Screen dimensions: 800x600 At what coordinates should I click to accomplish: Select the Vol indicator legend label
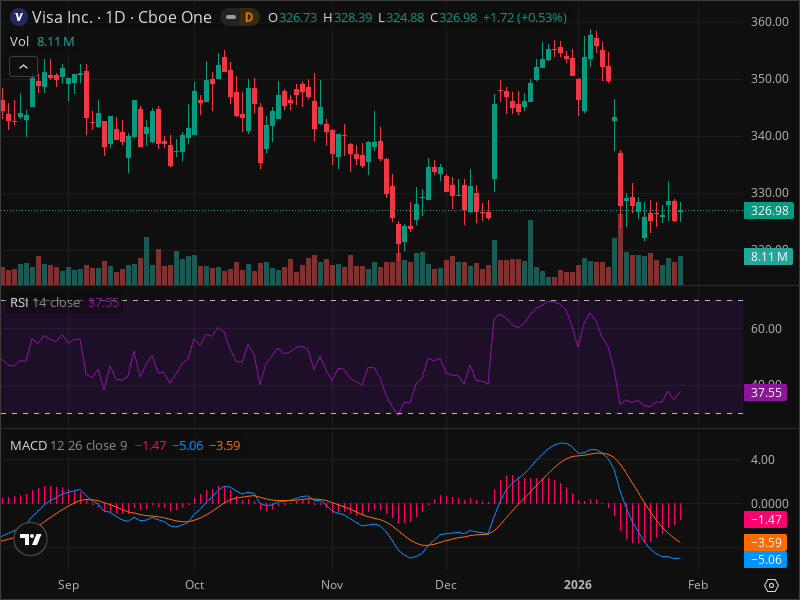[x=19, y=41]
